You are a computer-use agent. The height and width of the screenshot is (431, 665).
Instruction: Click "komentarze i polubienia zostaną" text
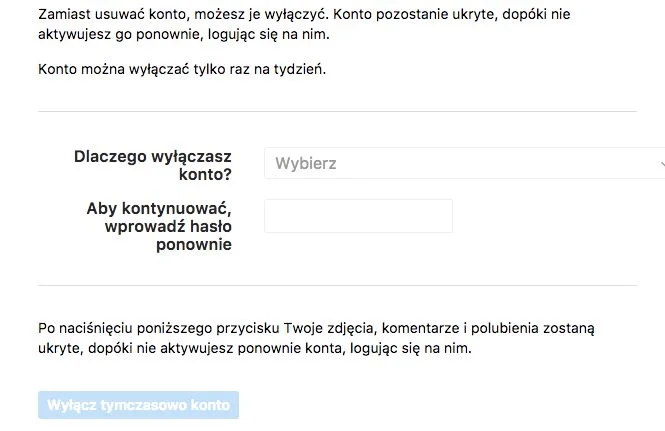488,328
